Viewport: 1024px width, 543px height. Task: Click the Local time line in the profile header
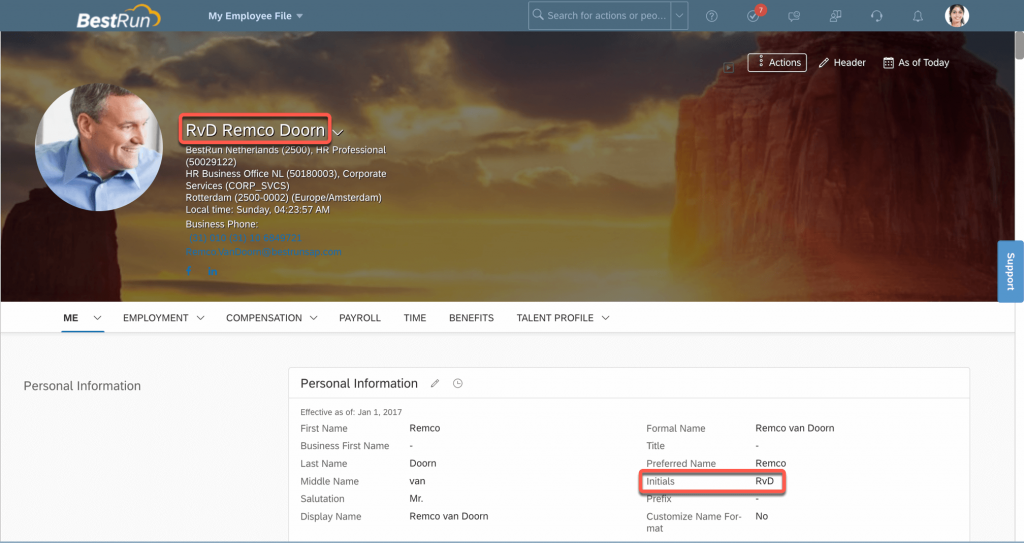point(257,210)
